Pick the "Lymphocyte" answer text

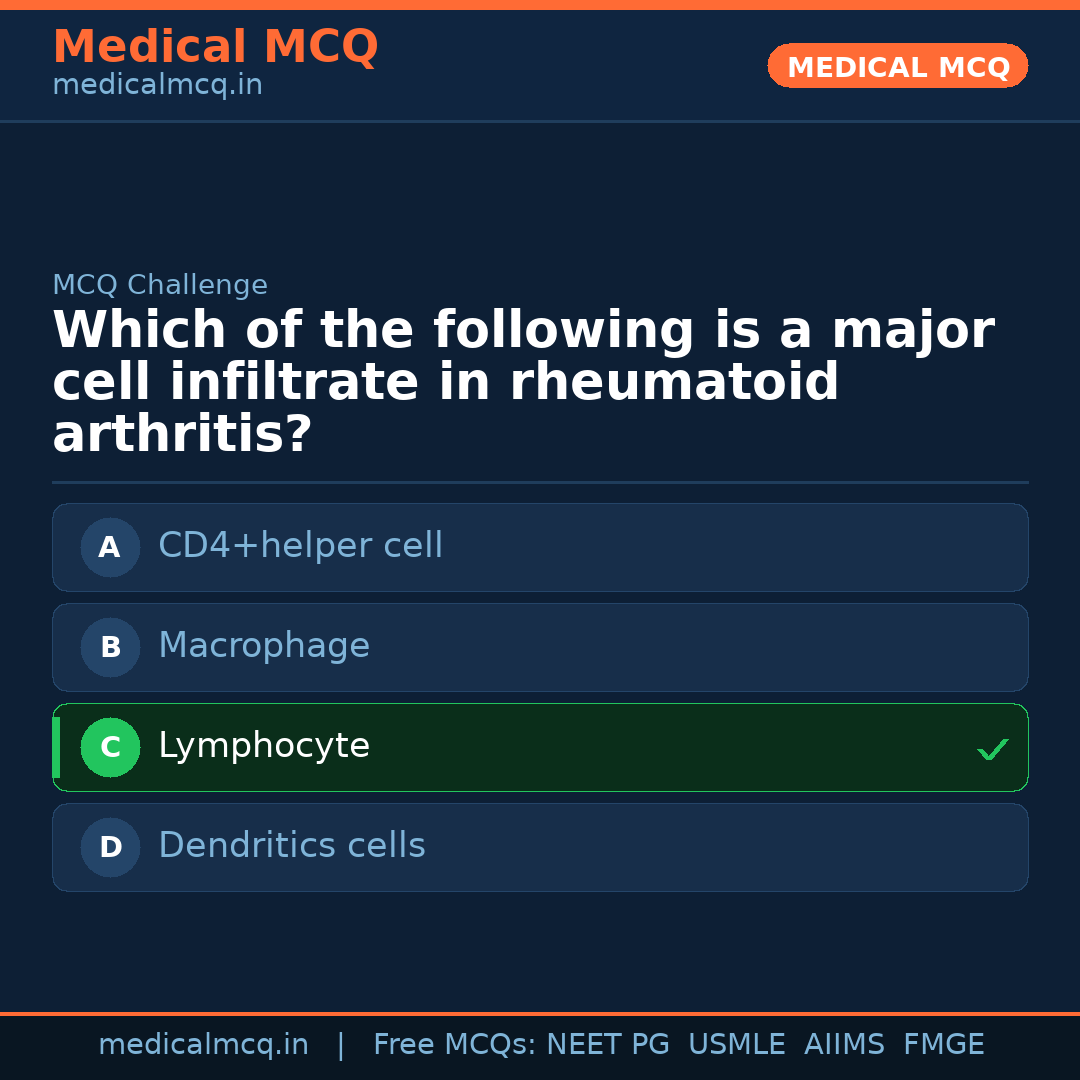tap(264, 746)
